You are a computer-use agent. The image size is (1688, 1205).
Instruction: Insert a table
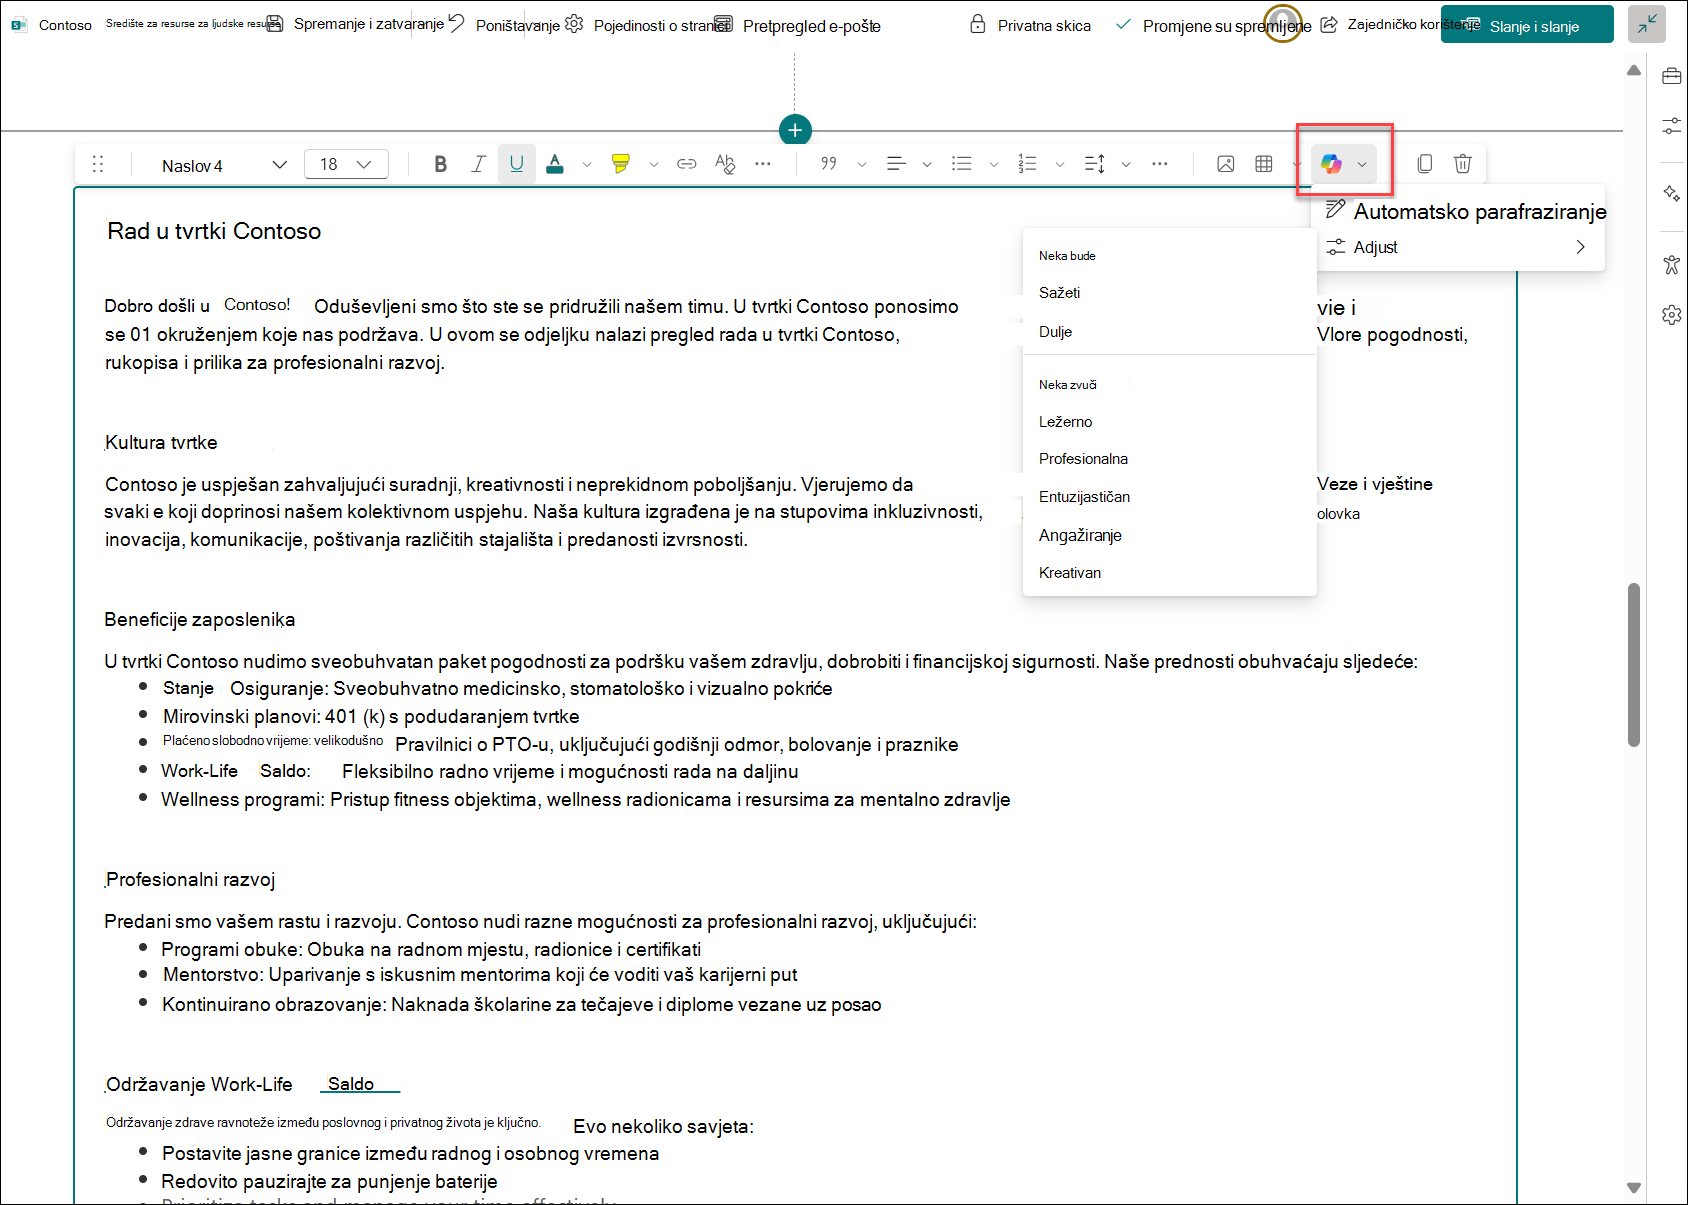(x=1264, y=164)
